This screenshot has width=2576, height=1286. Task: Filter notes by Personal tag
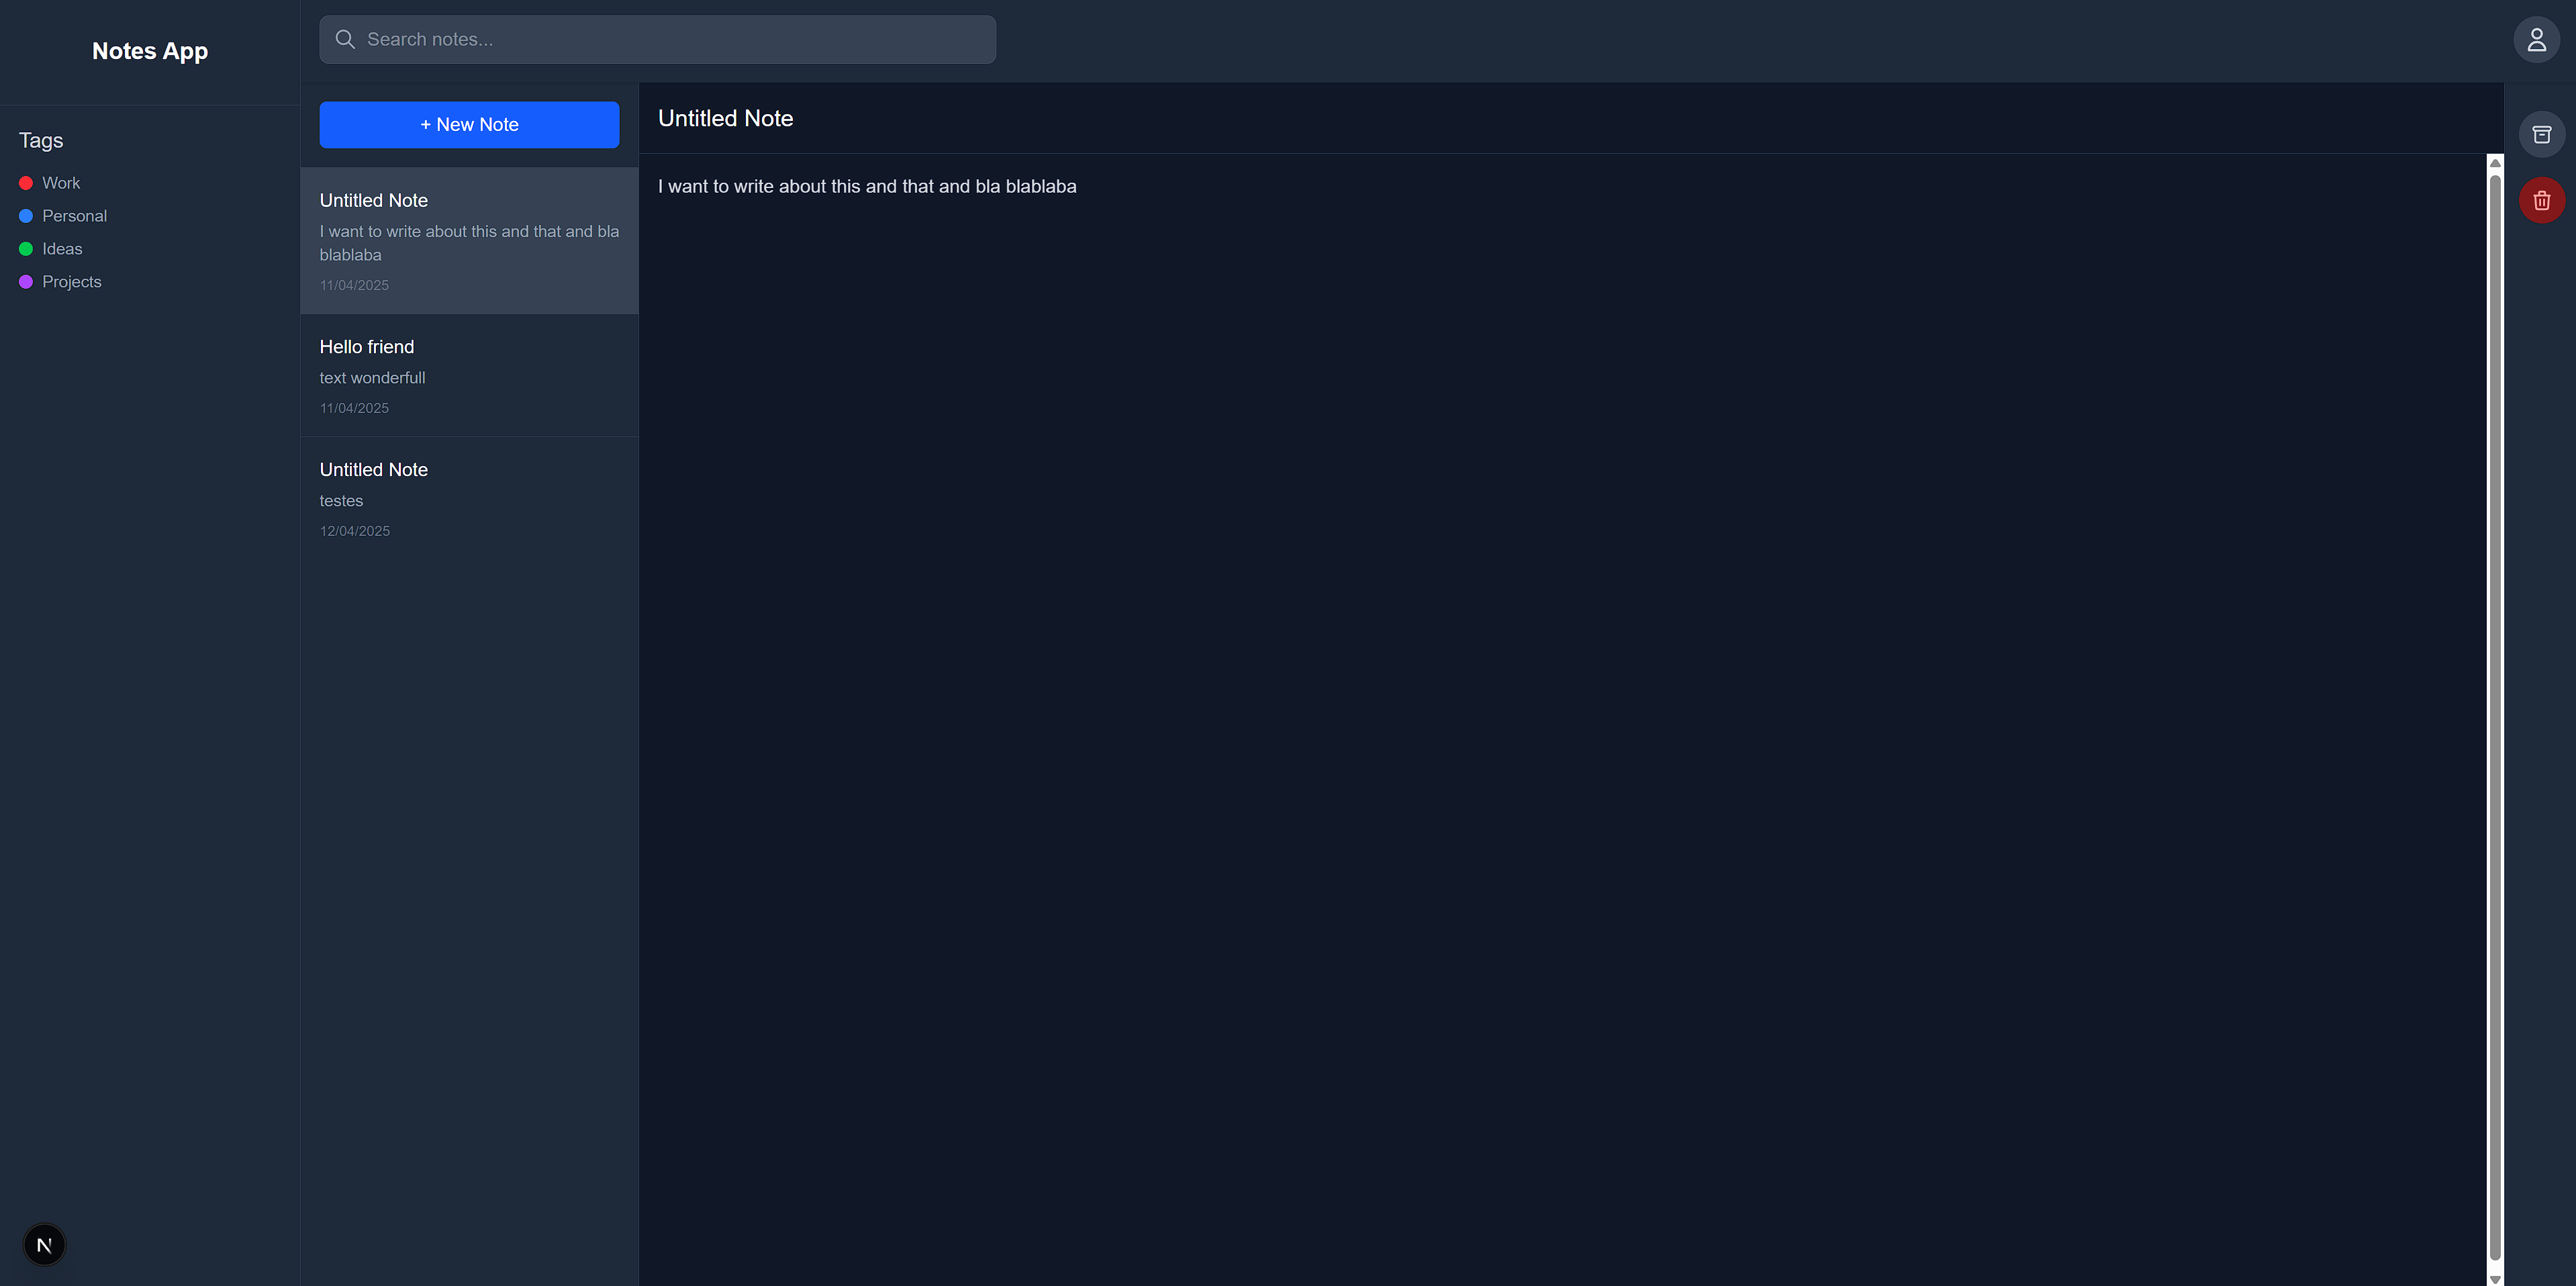74,216
